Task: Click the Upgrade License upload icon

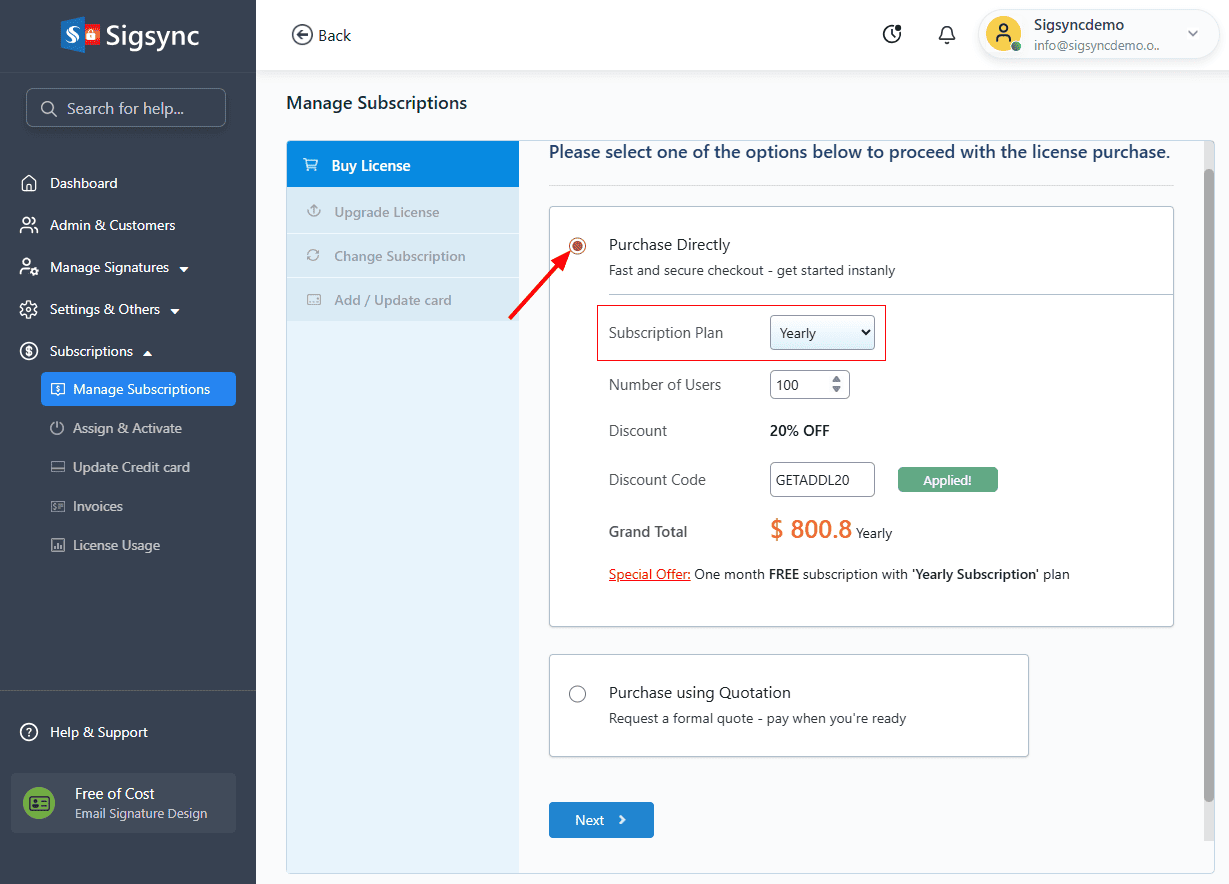Action: [313, 211]
